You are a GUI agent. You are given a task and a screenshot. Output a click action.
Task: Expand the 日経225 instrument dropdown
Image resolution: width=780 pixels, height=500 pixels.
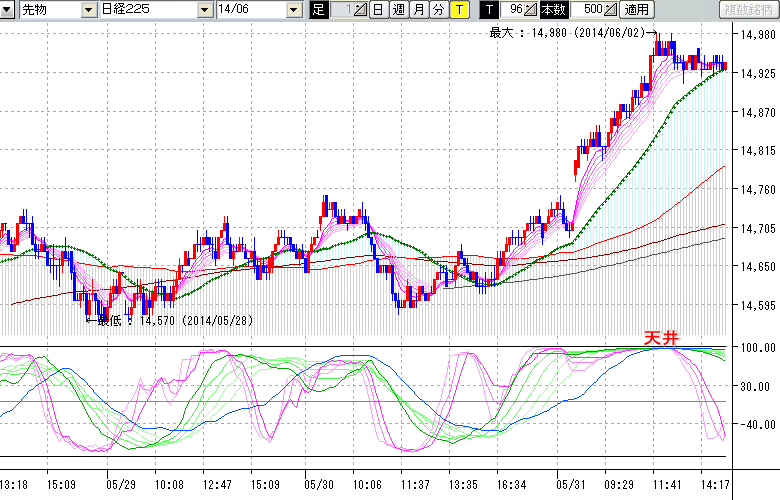205,10
